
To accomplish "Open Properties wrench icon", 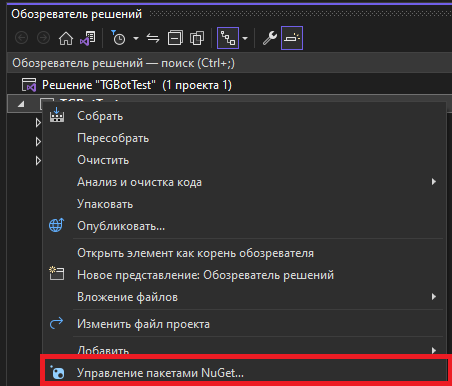I will point(270,38).
